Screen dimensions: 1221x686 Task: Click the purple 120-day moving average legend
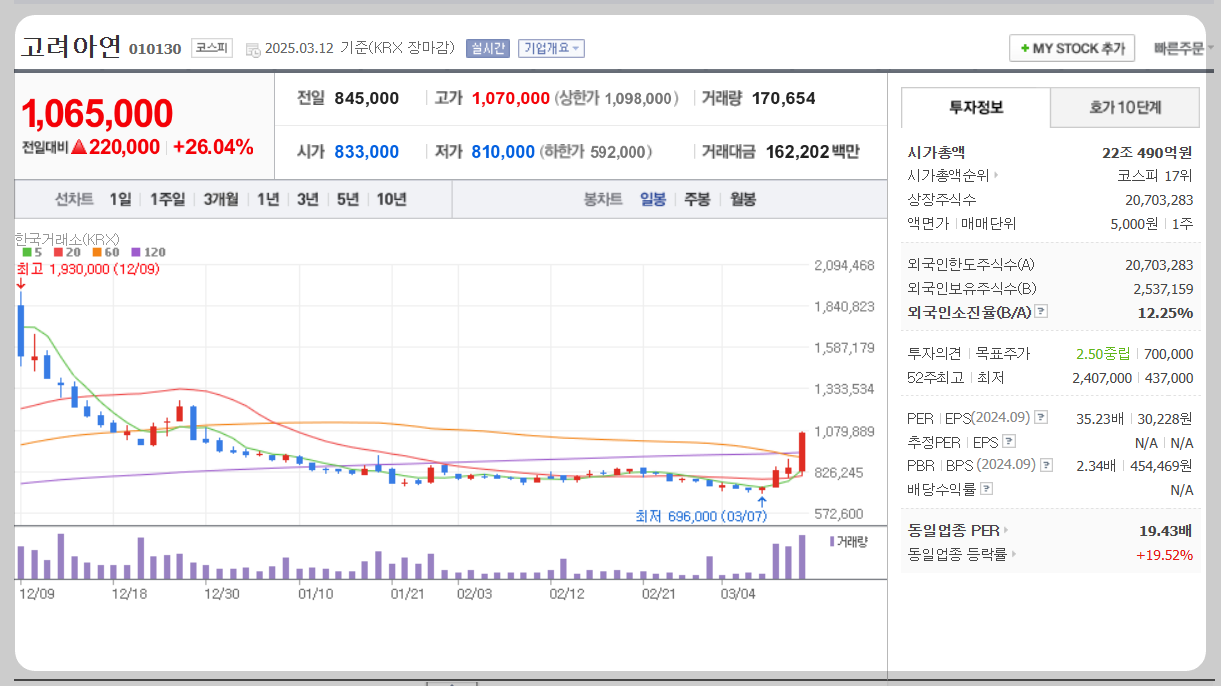(x=148, y=252)
